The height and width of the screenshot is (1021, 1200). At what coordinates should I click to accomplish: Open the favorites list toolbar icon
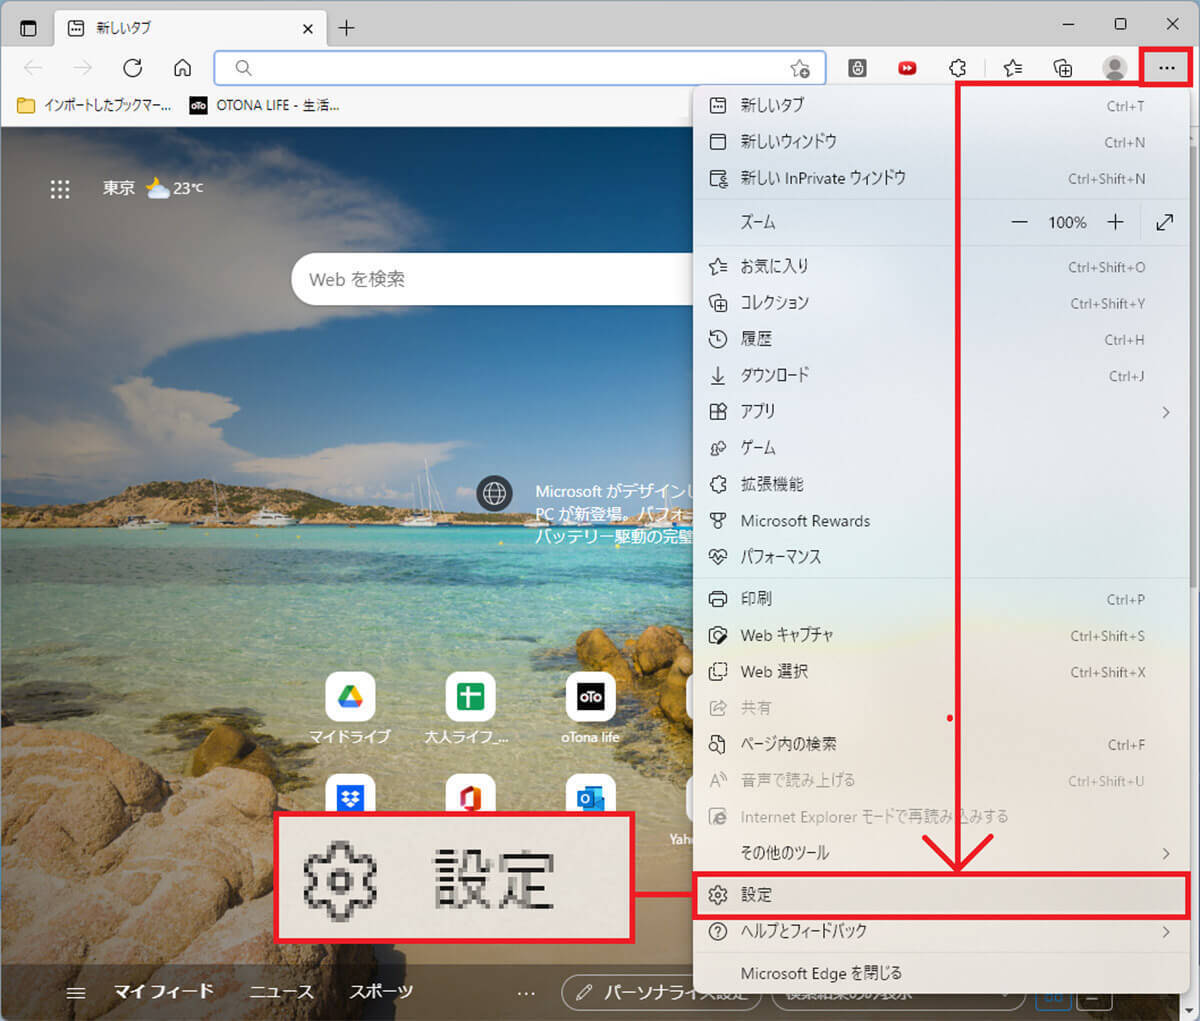1013,68
